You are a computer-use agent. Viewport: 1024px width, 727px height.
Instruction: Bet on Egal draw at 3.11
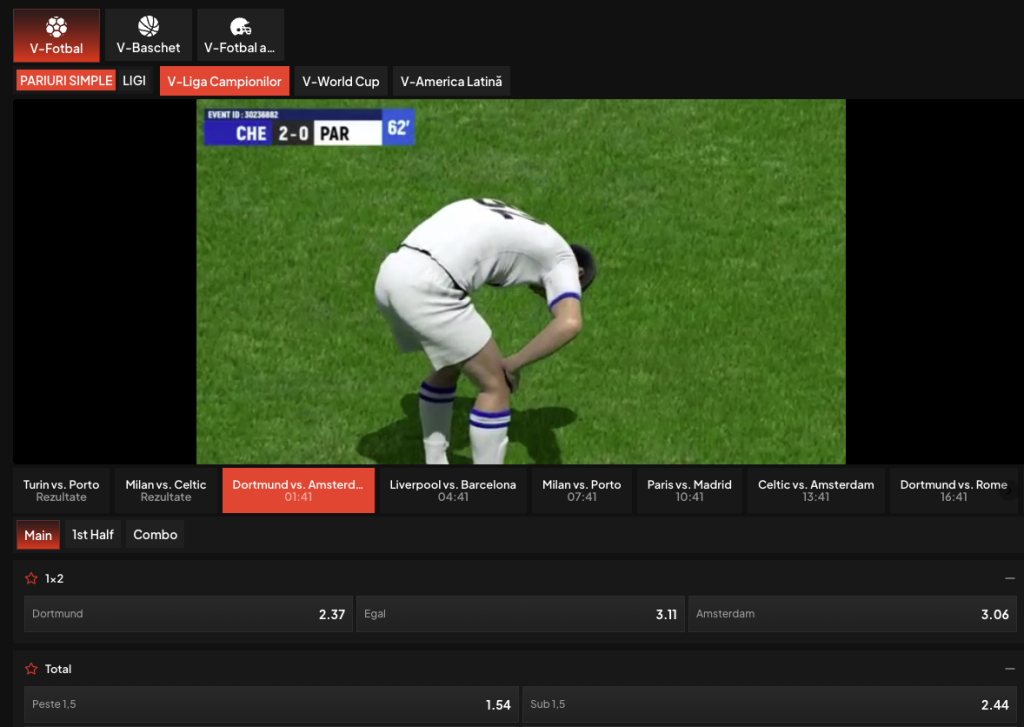point(520,613)
